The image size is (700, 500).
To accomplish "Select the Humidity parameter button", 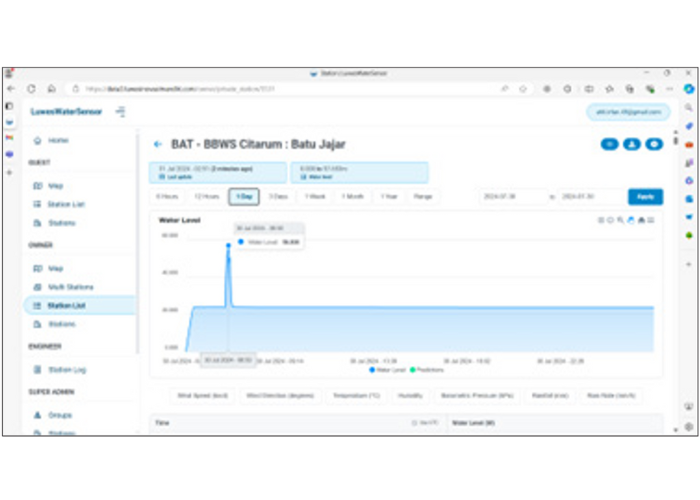I will (412, 395).
